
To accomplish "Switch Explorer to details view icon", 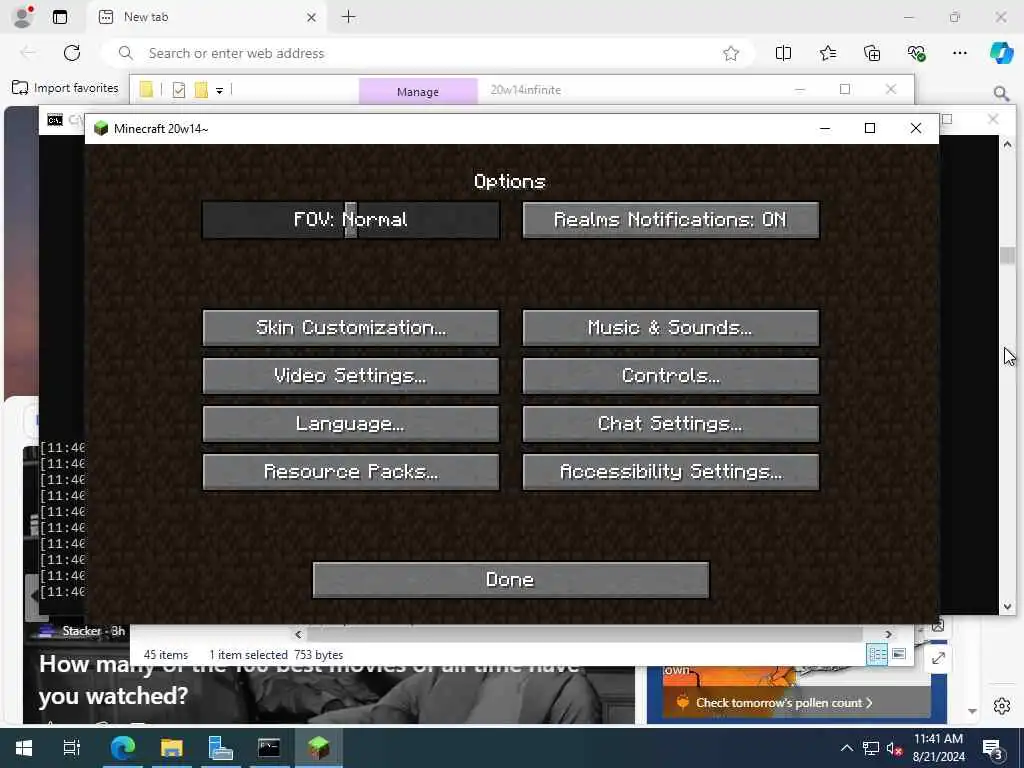I will 877,654.
